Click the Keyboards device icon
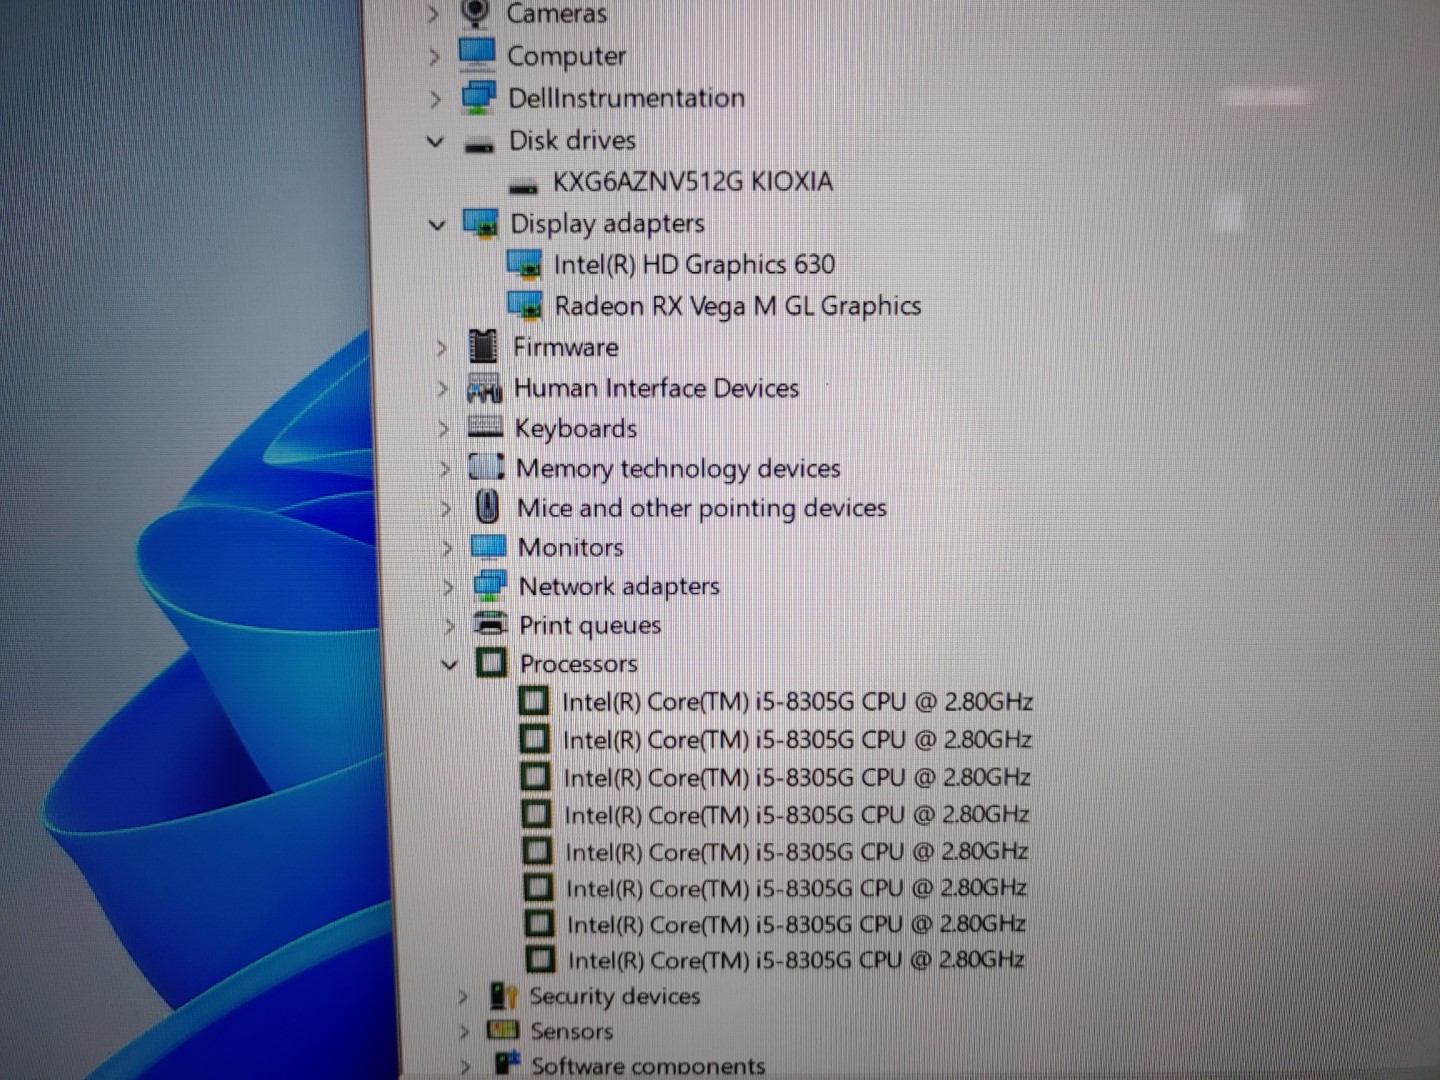The image size is (1440, 1080). [x=485, y=428]
